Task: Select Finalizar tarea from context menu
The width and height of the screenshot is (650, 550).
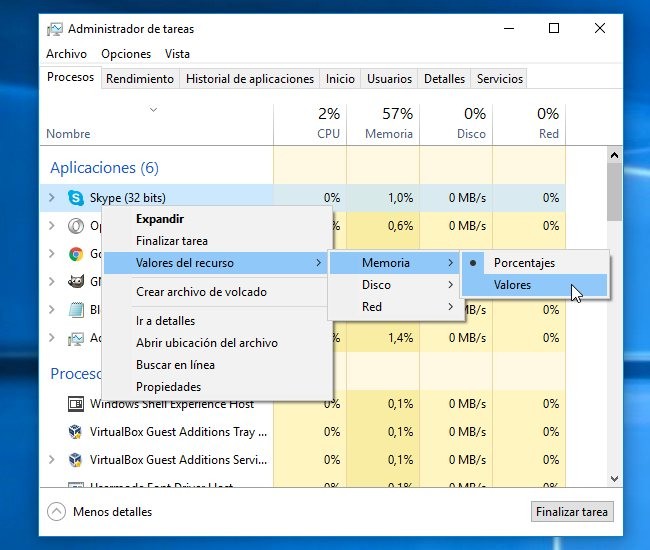Action: coord(171,241)
